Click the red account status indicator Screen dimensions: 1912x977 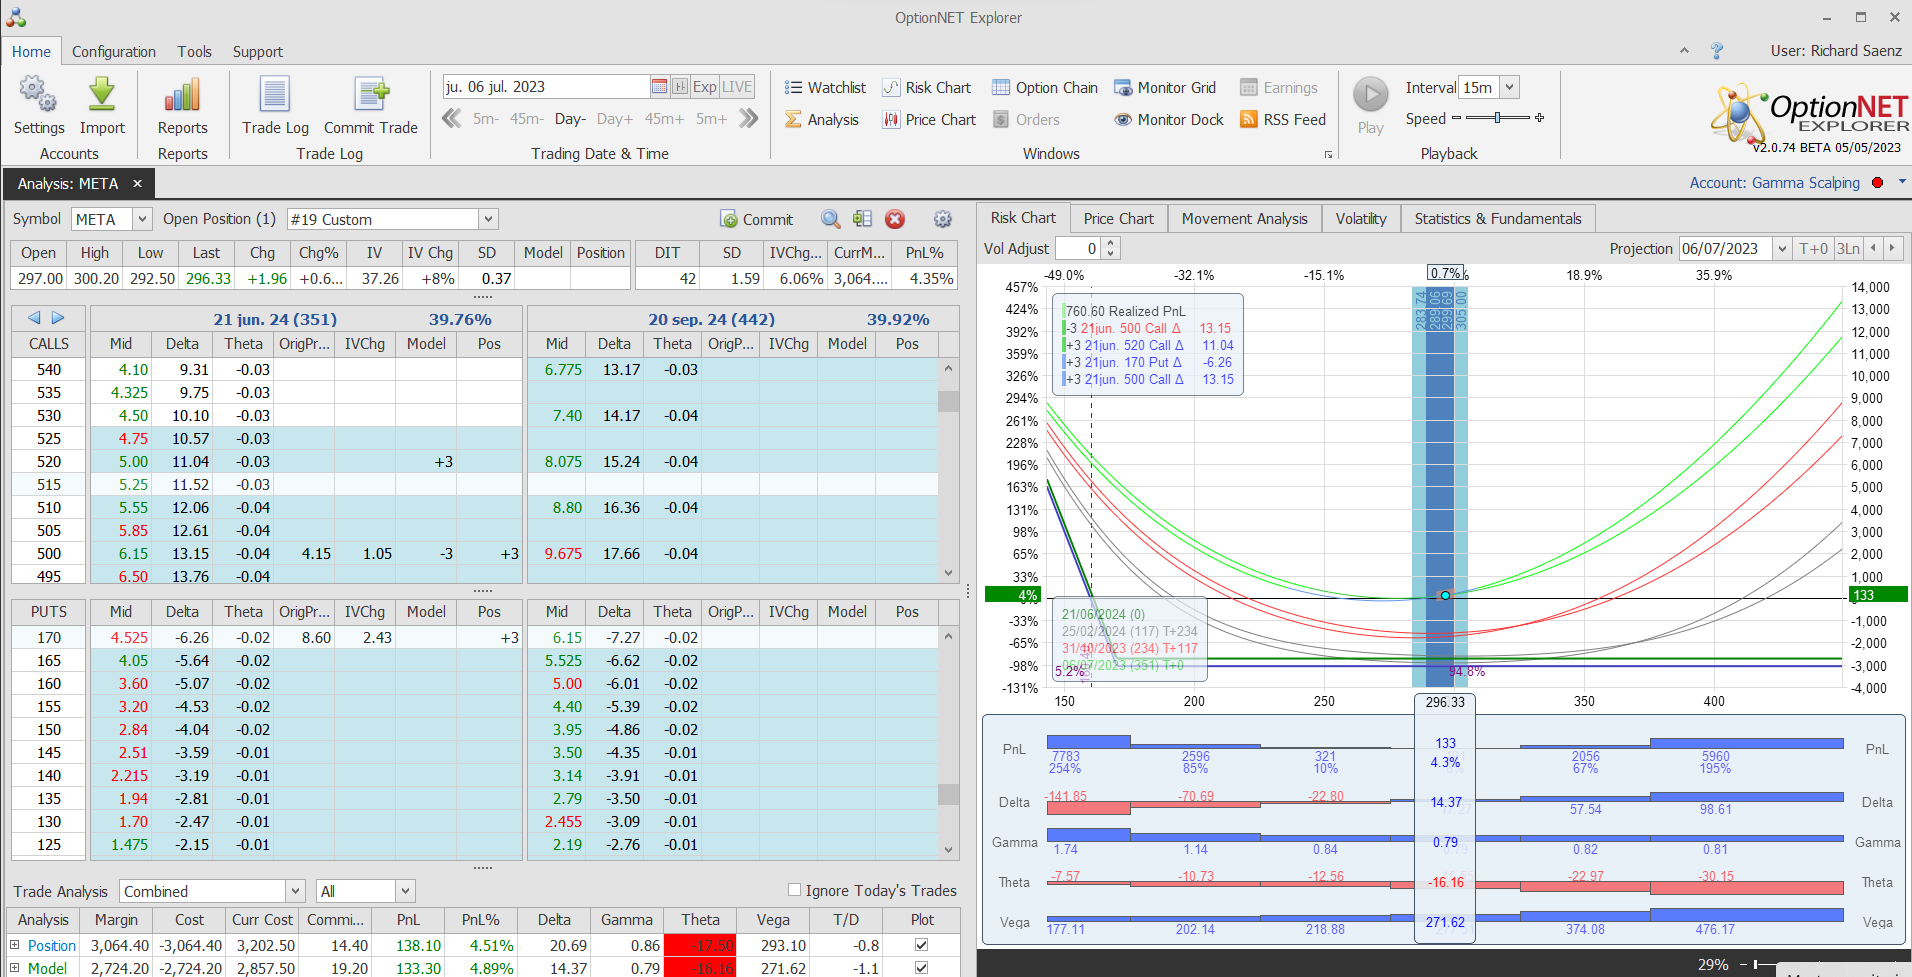1877,183
